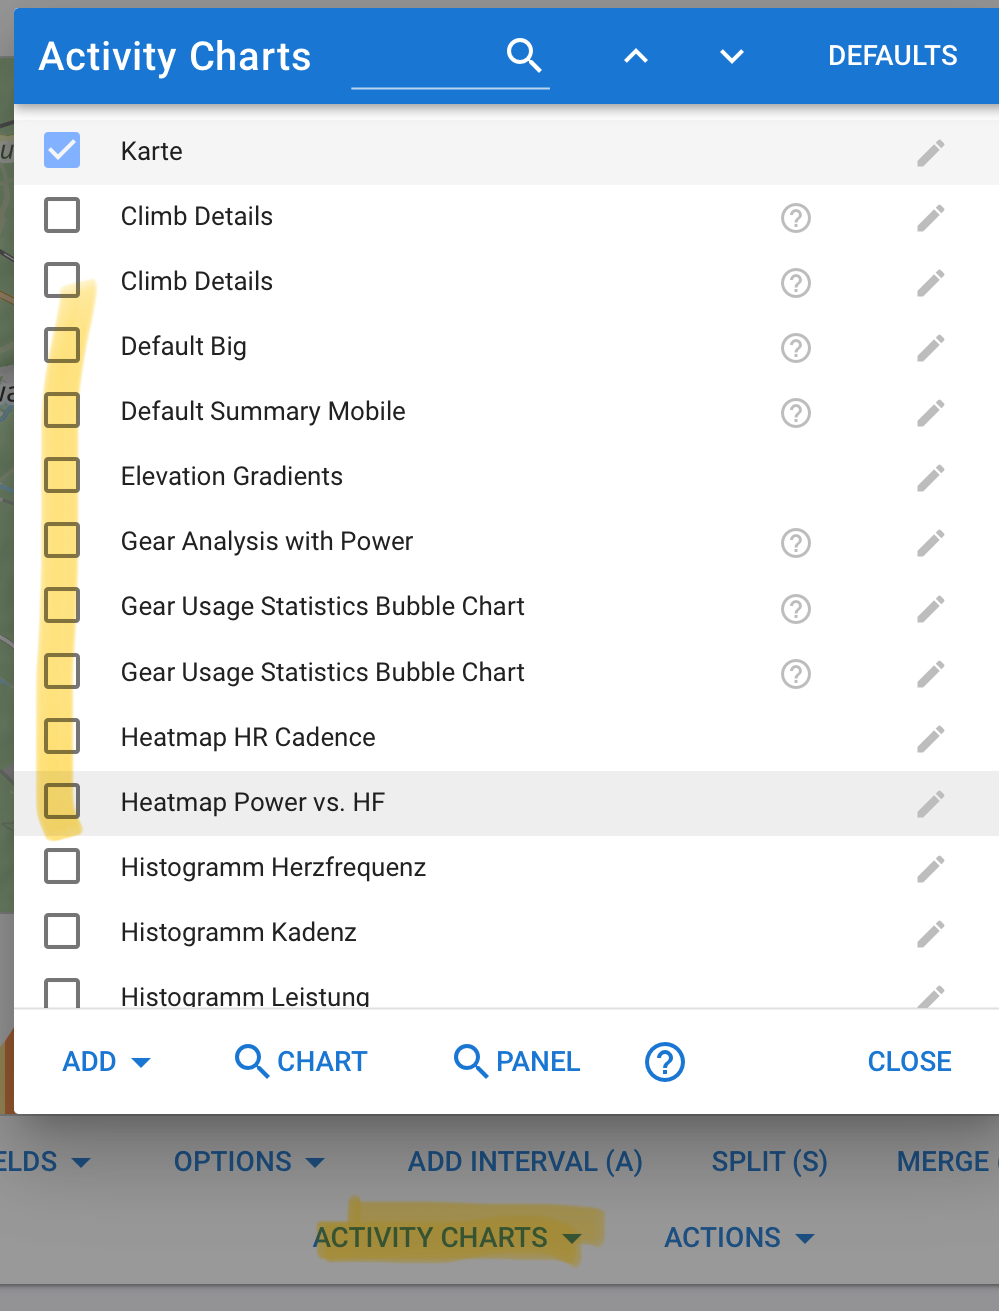Open help icon for Default Big
This screenshot has width=999, height=1311.
(x=796, y=347)
